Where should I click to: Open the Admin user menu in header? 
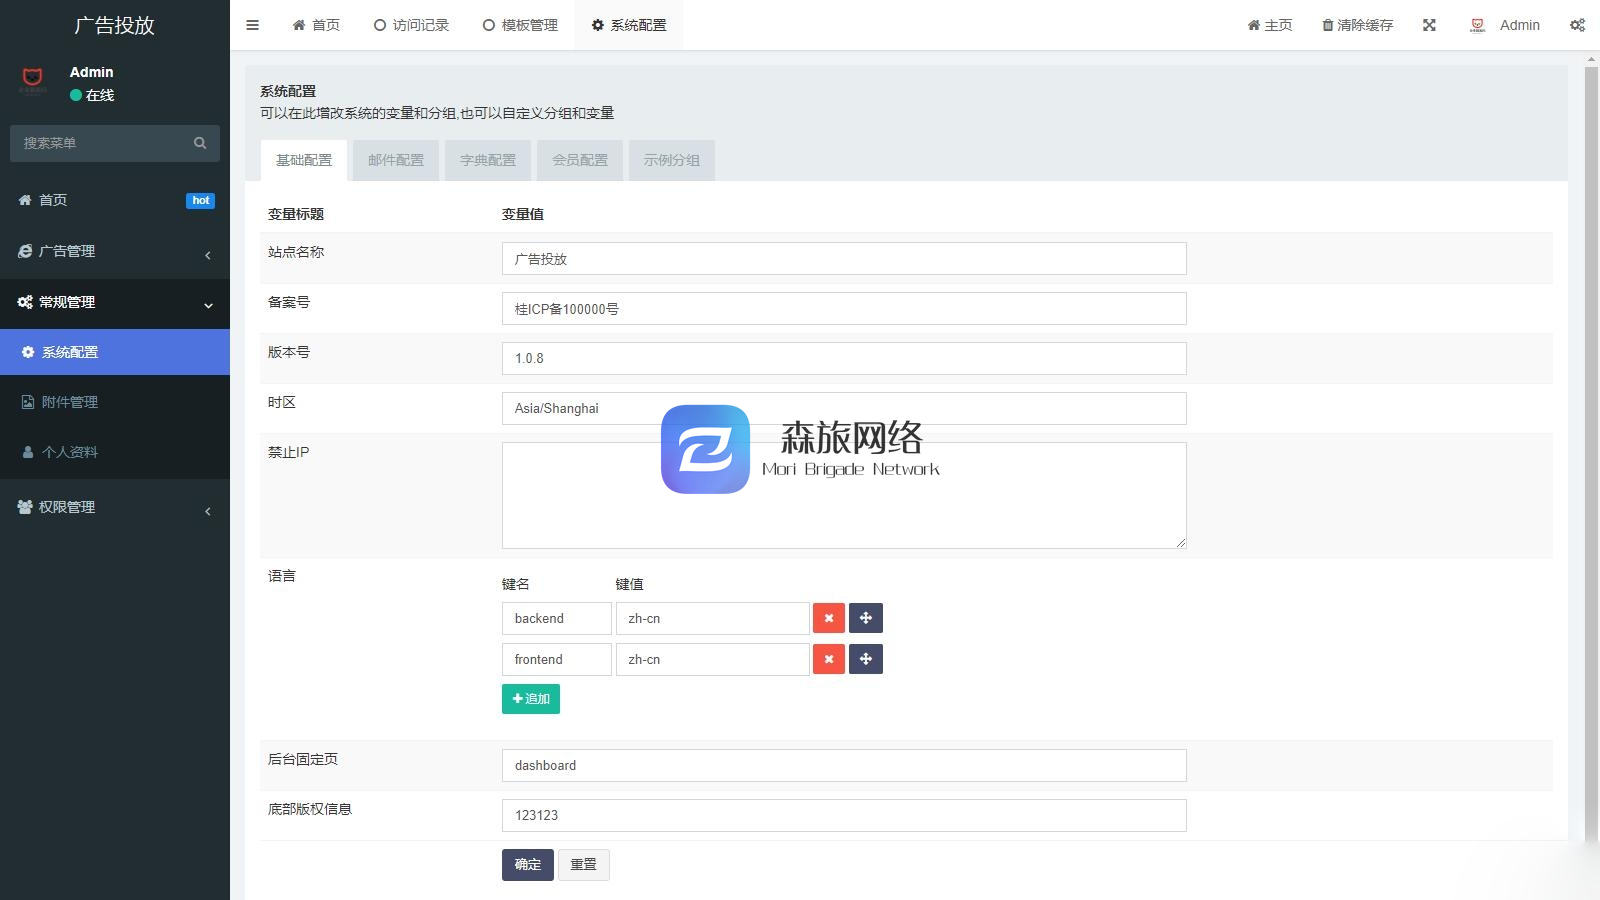[1505, 25]
